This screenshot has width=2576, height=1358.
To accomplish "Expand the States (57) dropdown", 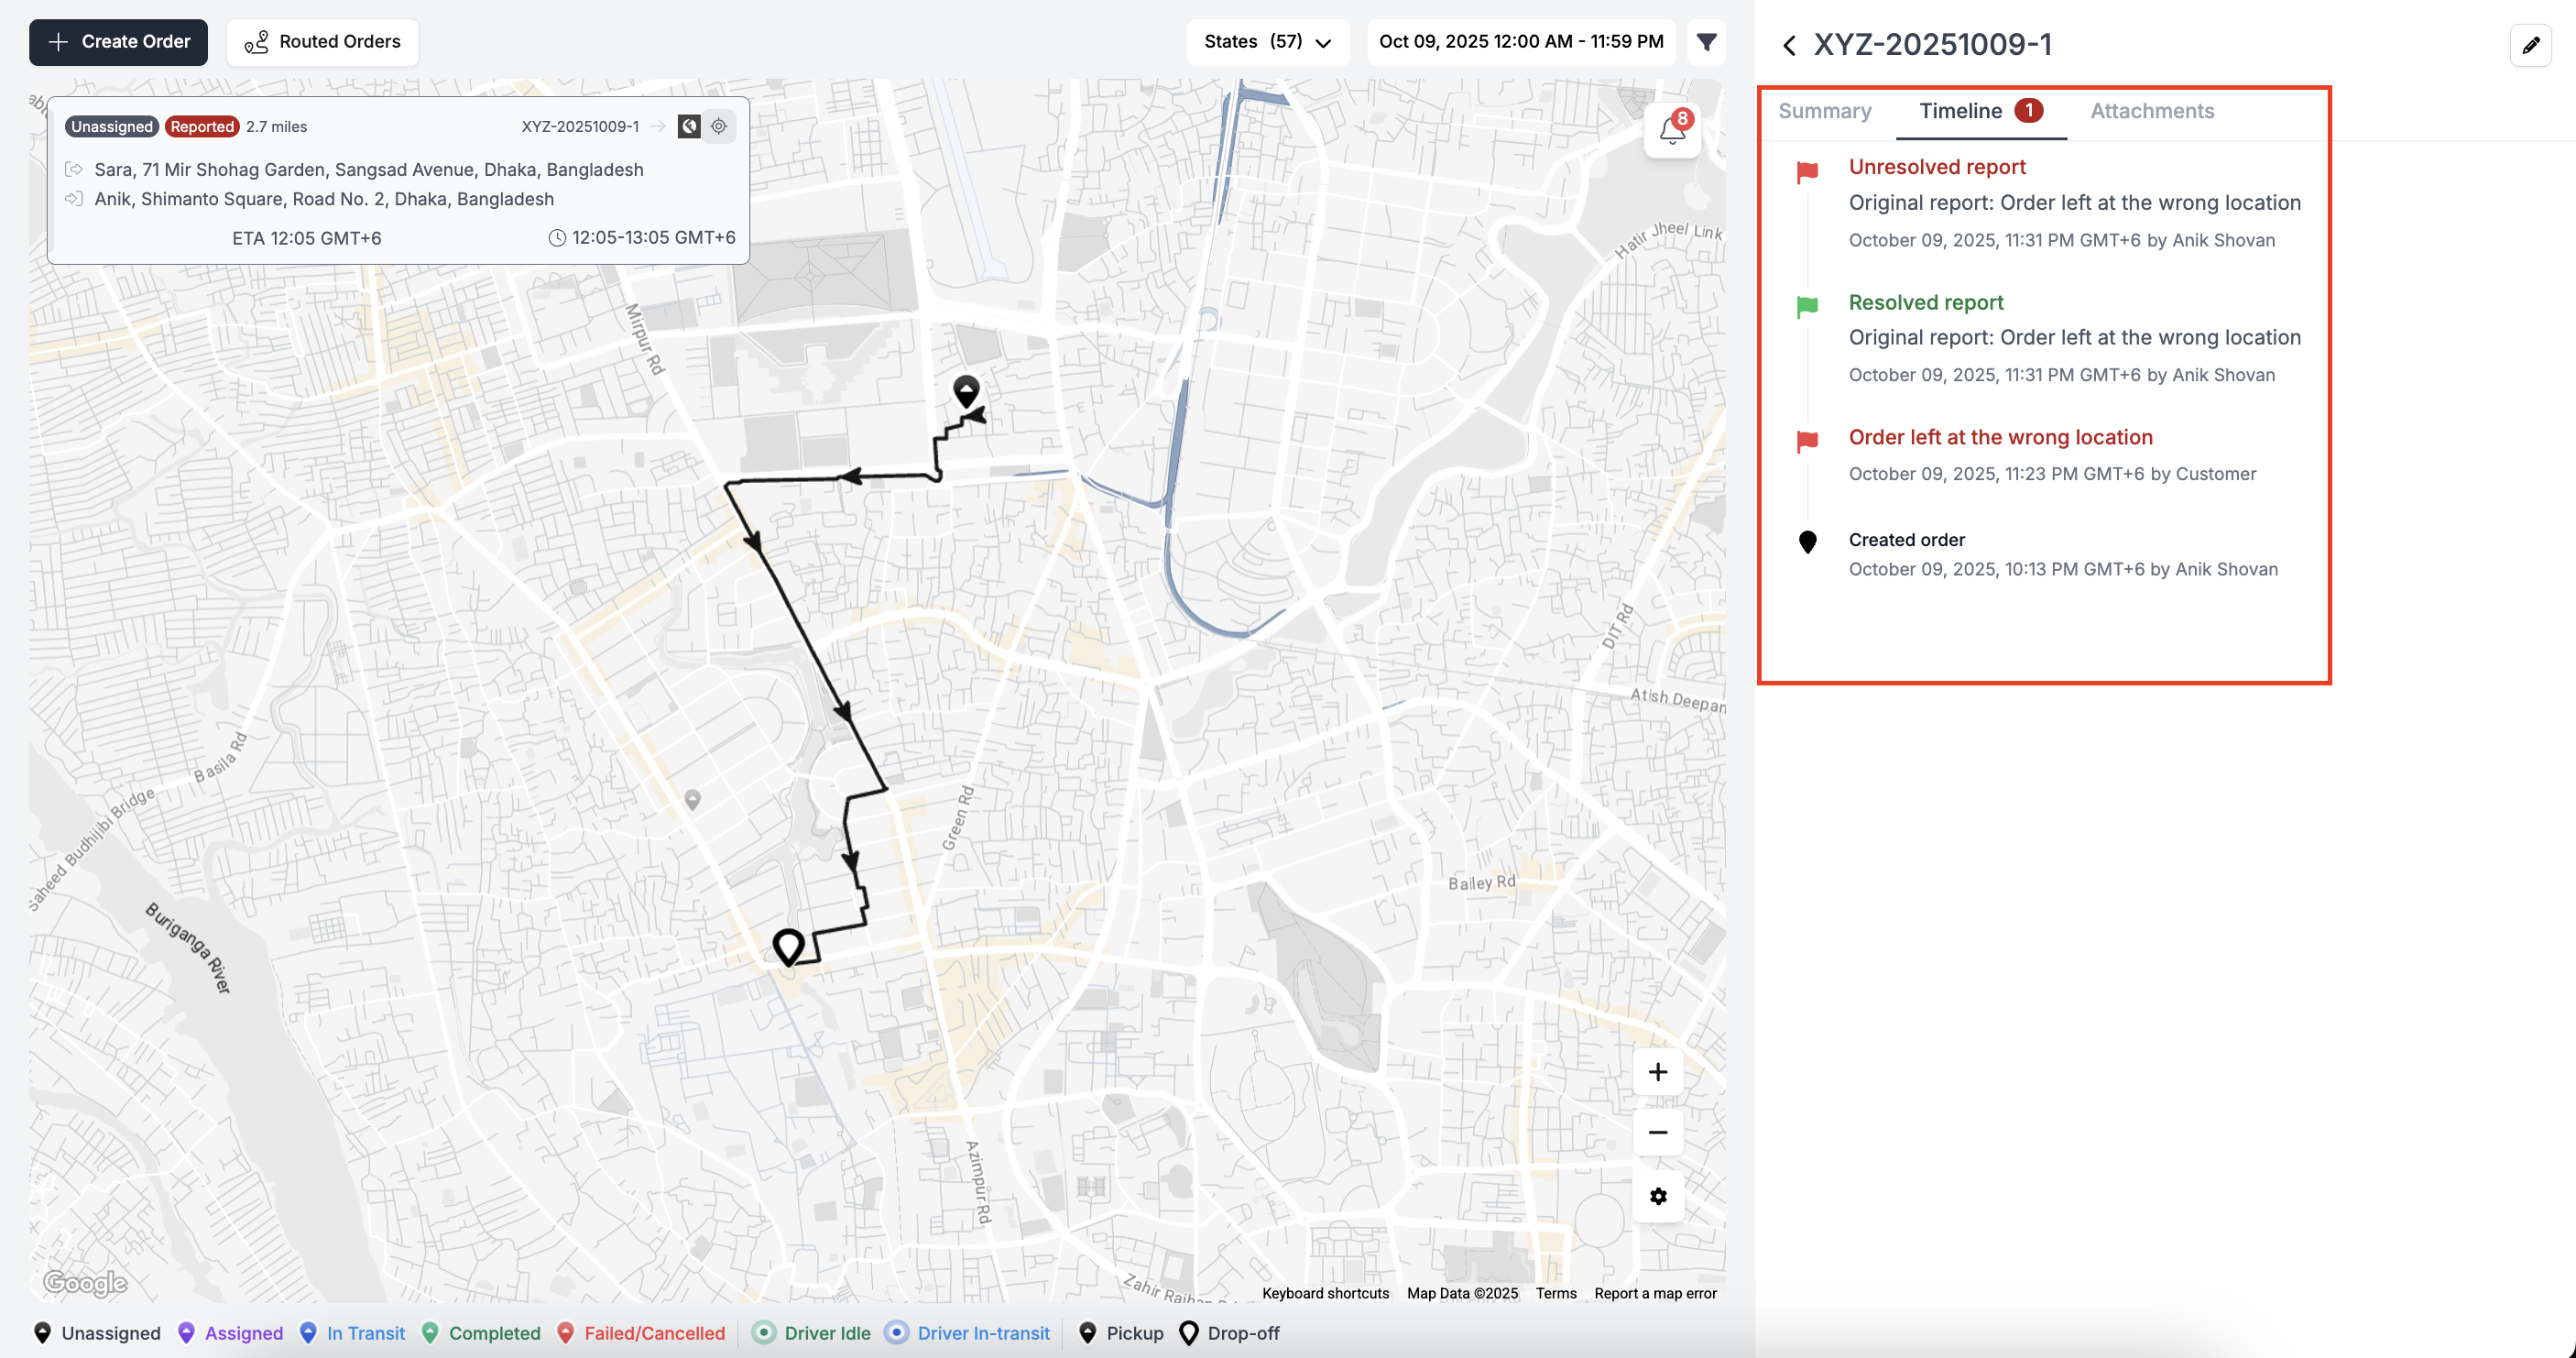I will tap(1267, 42).
